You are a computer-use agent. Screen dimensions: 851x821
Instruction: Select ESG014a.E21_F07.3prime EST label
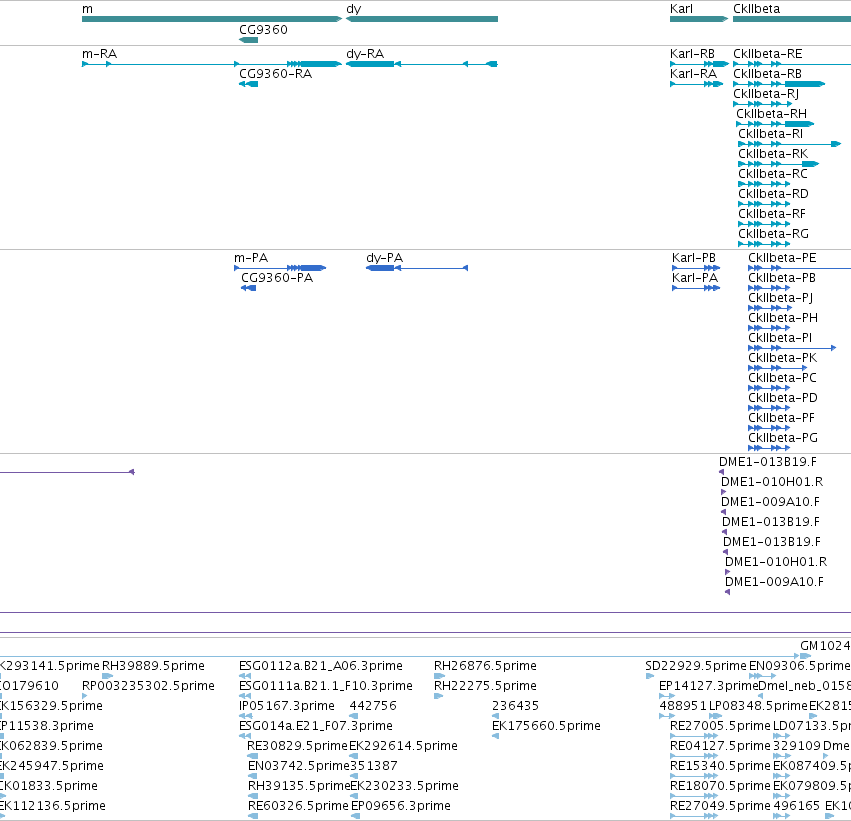(x=315, y=726)
